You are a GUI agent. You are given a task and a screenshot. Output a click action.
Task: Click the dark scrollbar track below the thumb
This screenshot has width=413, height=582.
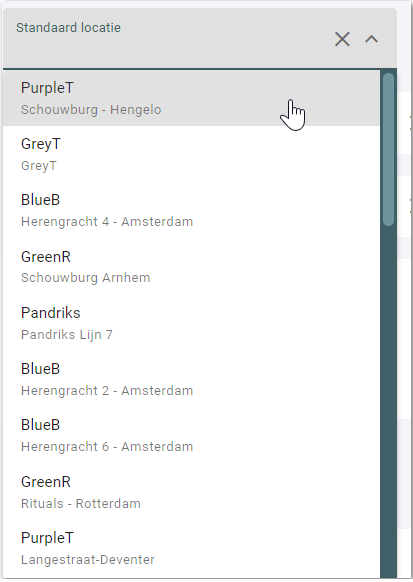(x=388, y=401)
